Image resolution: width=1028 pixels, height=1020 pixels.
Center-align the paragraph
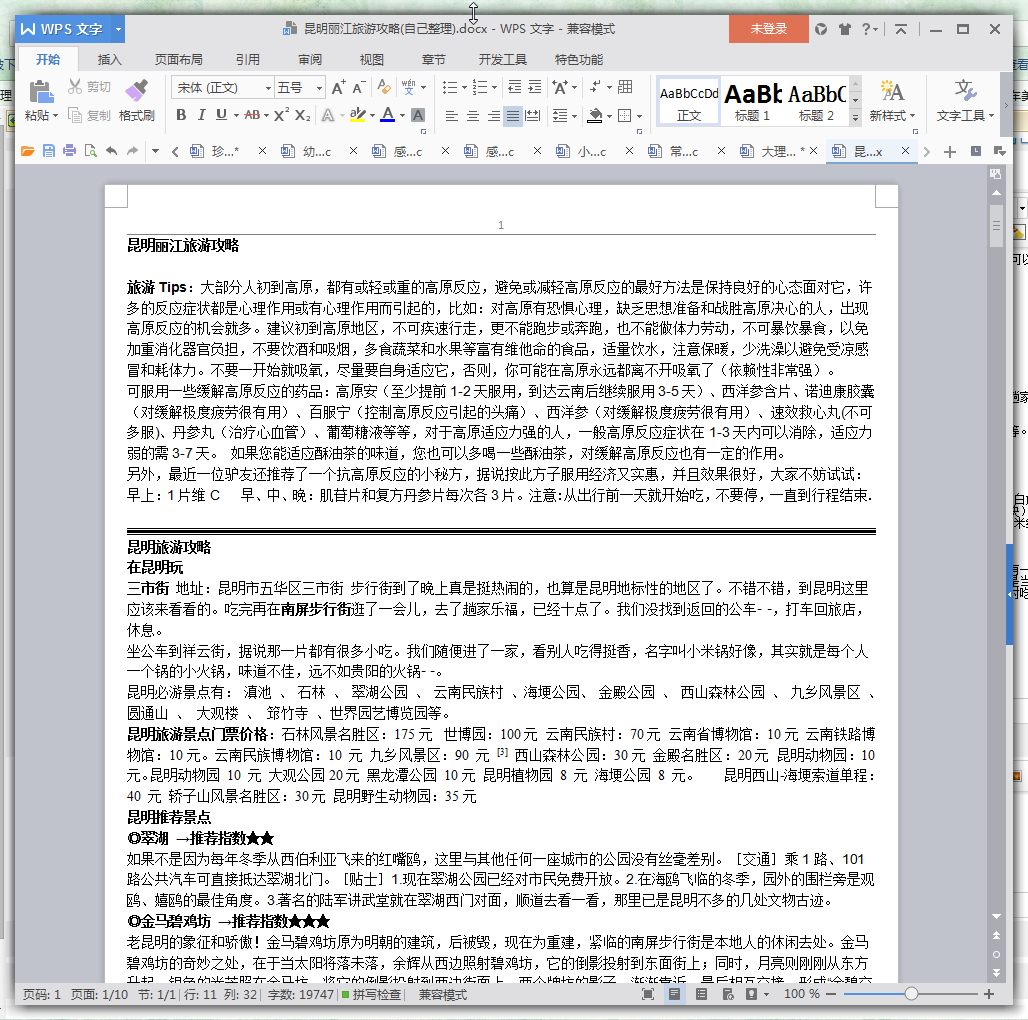click(473, 116)
